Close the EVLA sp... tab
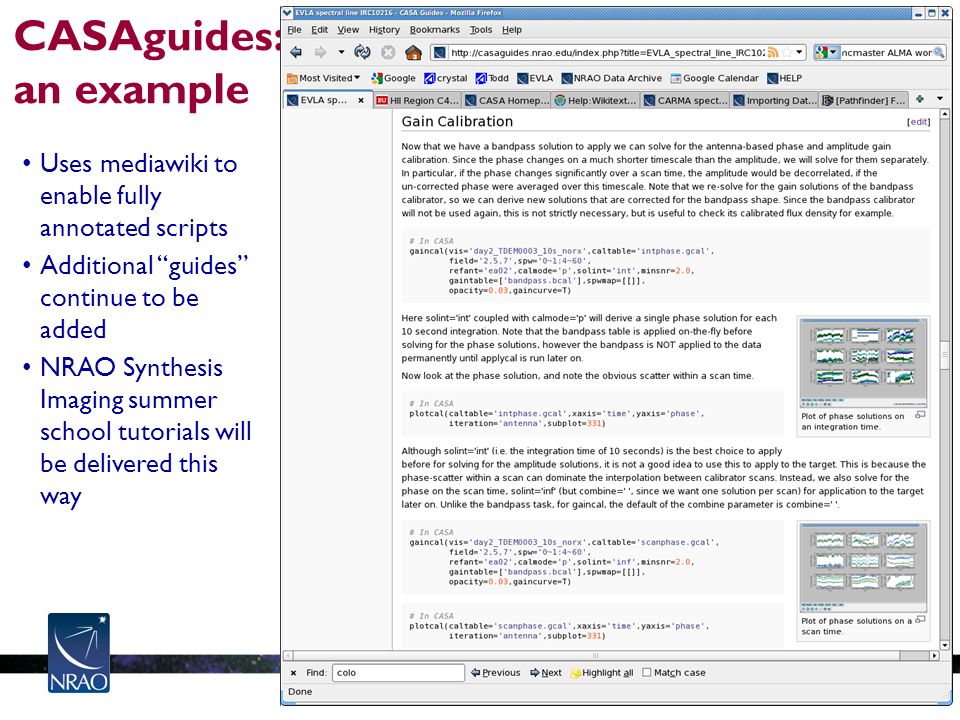This screenshot has height=720, width=960. pos(361,100)
